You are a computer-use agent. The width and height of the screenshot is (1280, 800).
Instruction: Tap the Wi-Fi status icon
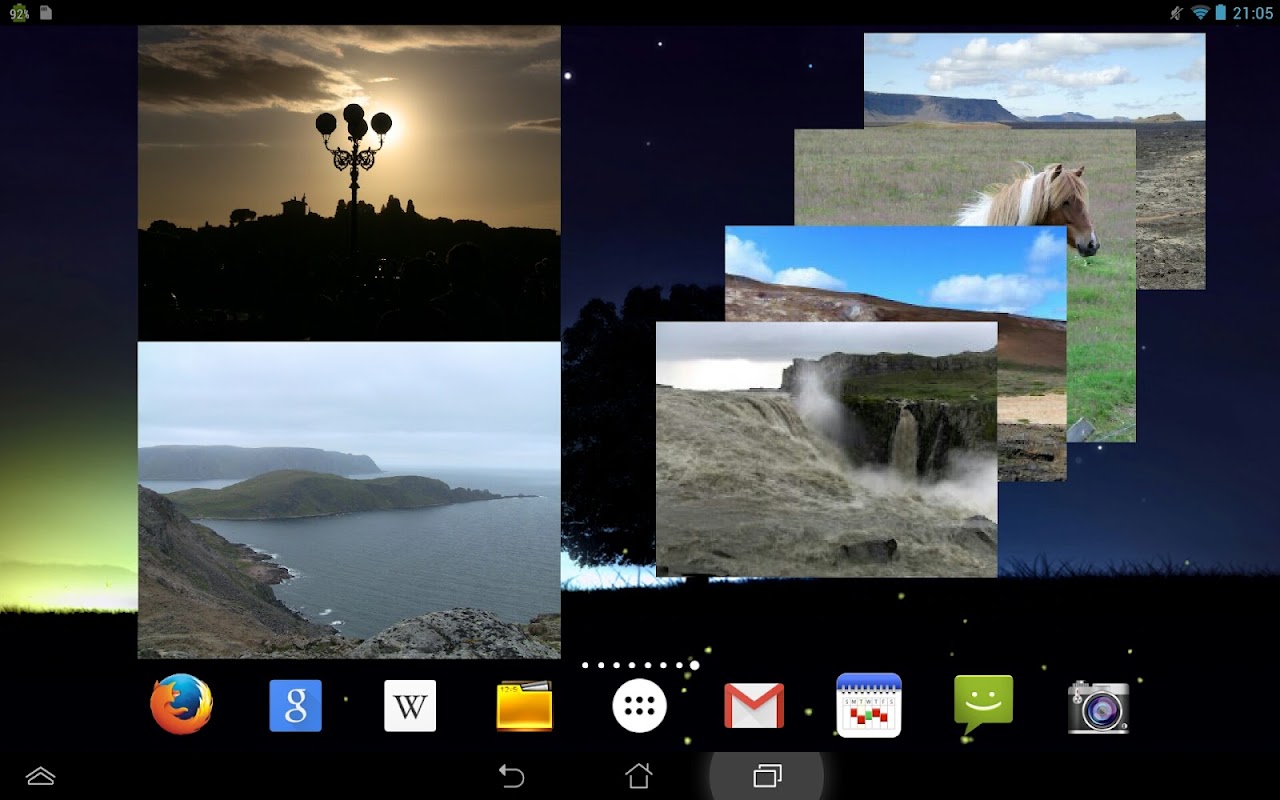(1200, 13)
